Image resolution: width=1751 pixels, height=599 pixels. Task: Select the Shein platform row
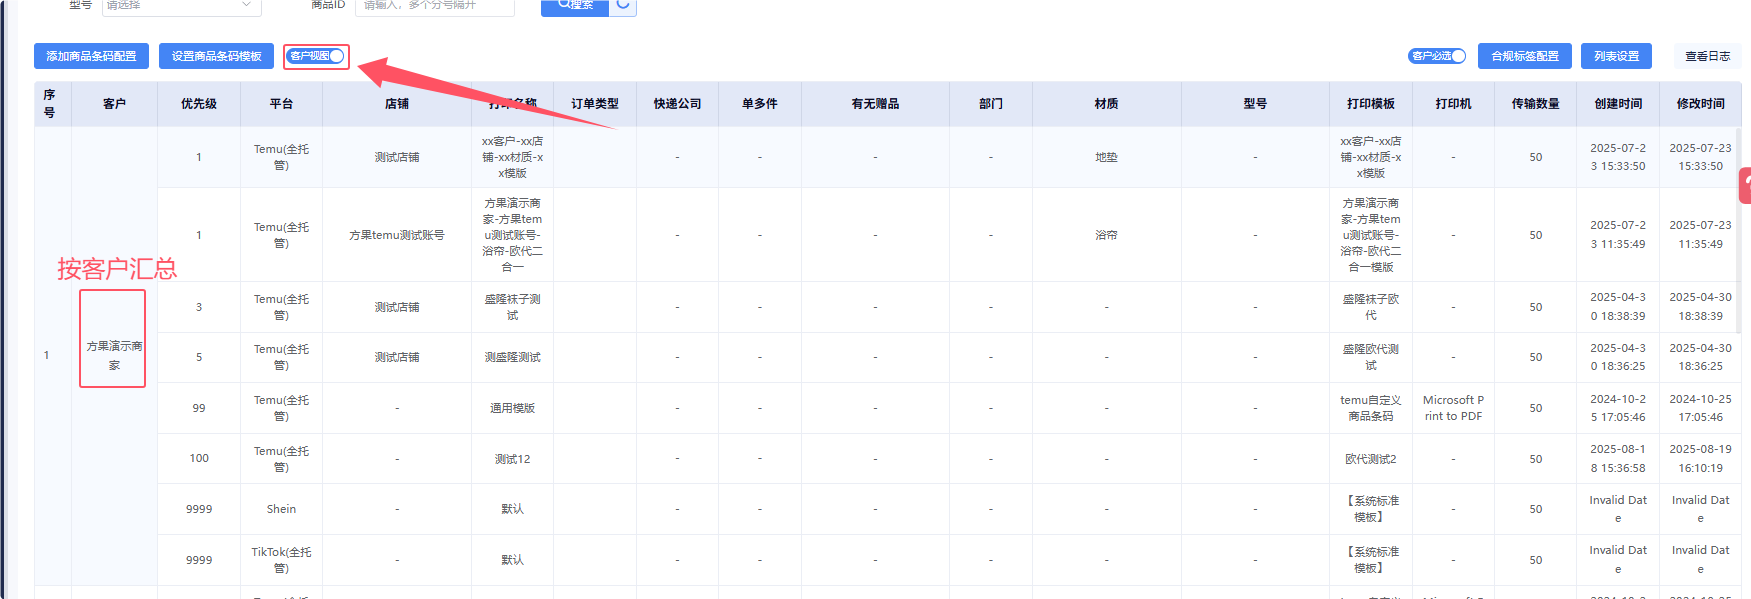pos(281,509)
